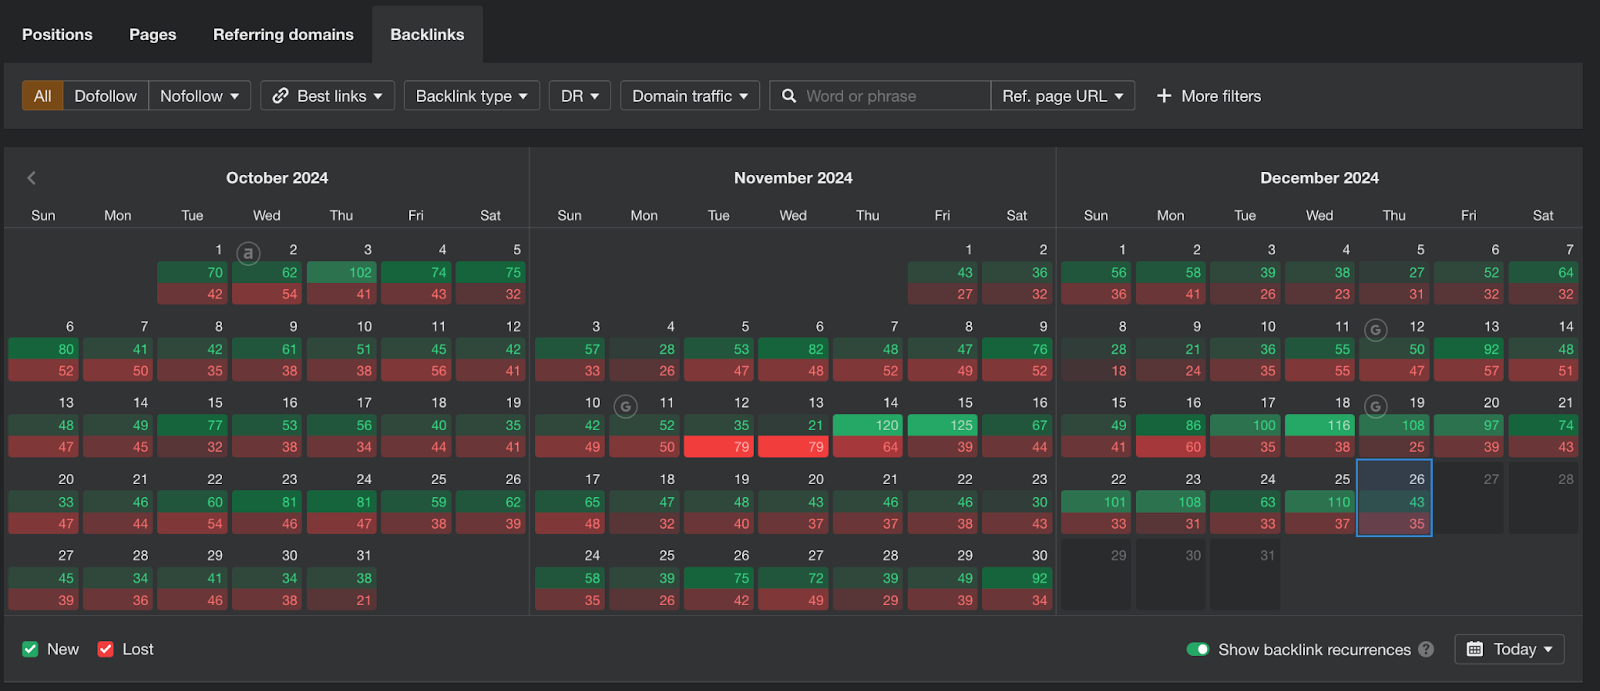
Task: Click new value 82 on November 6
Action: coord(793,349)
